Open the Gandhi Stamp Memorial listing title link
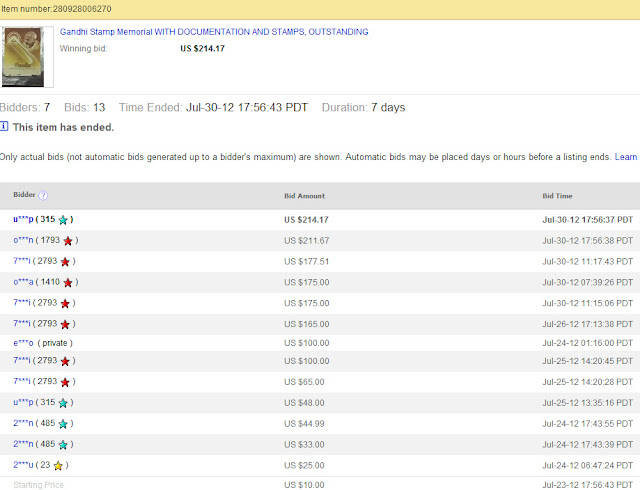The image size is (640, 490). (x=214, y=32)
